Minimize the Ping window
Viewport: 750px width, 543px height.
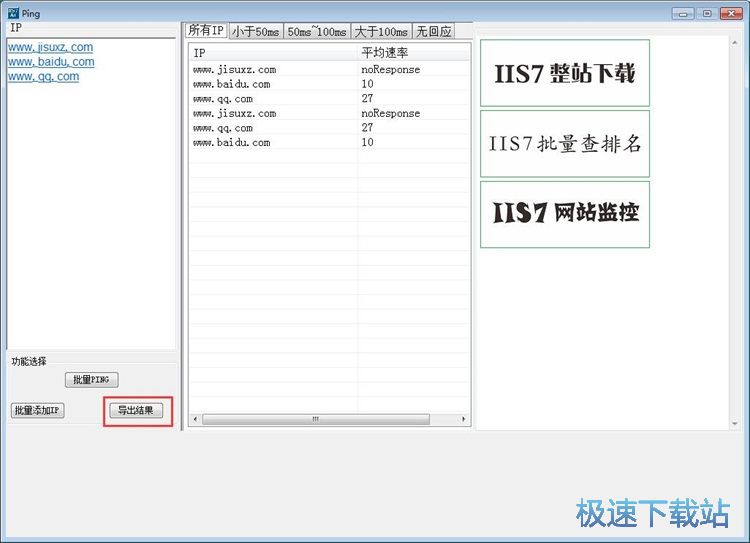[683, 13]
